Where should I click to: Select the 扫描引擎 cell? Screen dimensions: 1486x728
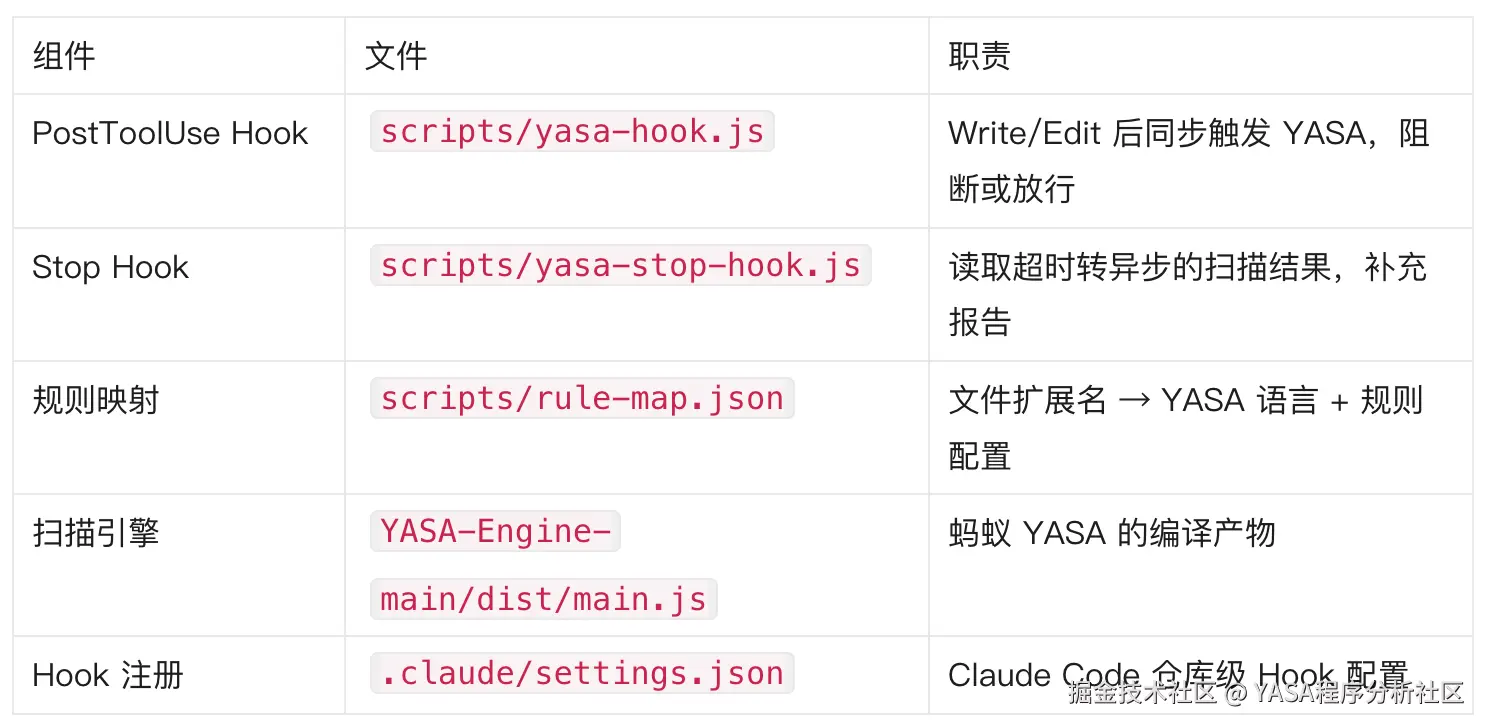click(96, 533)
